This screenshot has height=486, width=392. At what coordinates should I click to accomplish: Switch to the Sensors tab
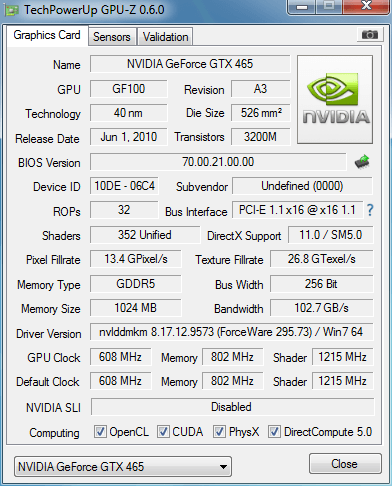pos(112,37)
